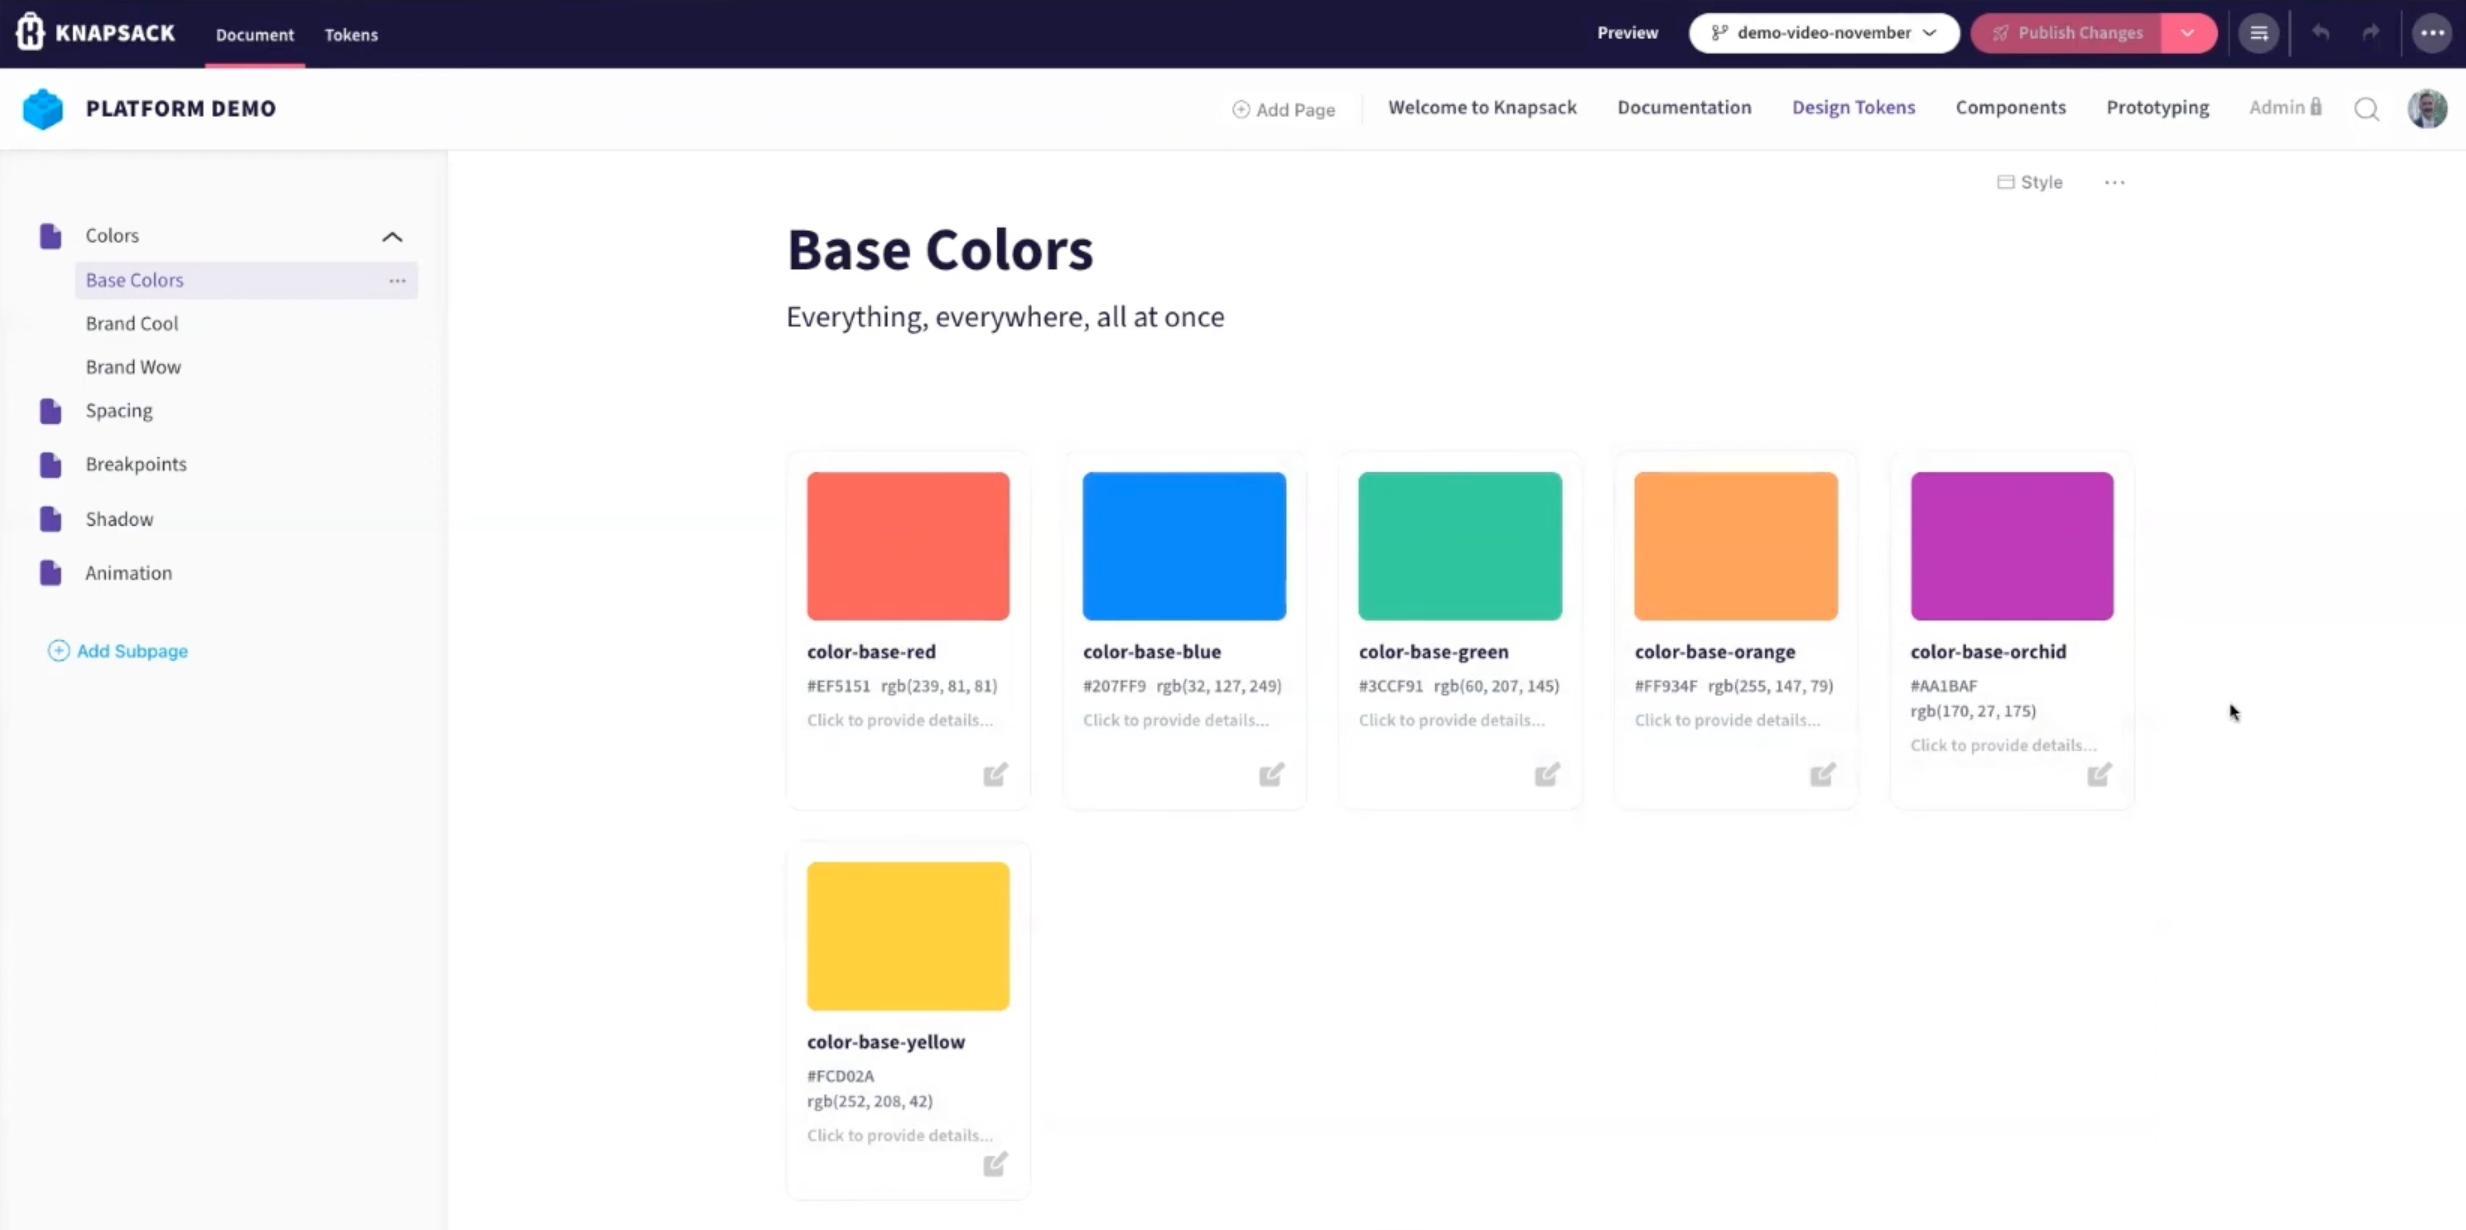Image resolution: width=2466 pixels, height=1230 pixels.
Task: Click the search magnifier icon
Action: pyautogui.click(x=2366, y=109)
